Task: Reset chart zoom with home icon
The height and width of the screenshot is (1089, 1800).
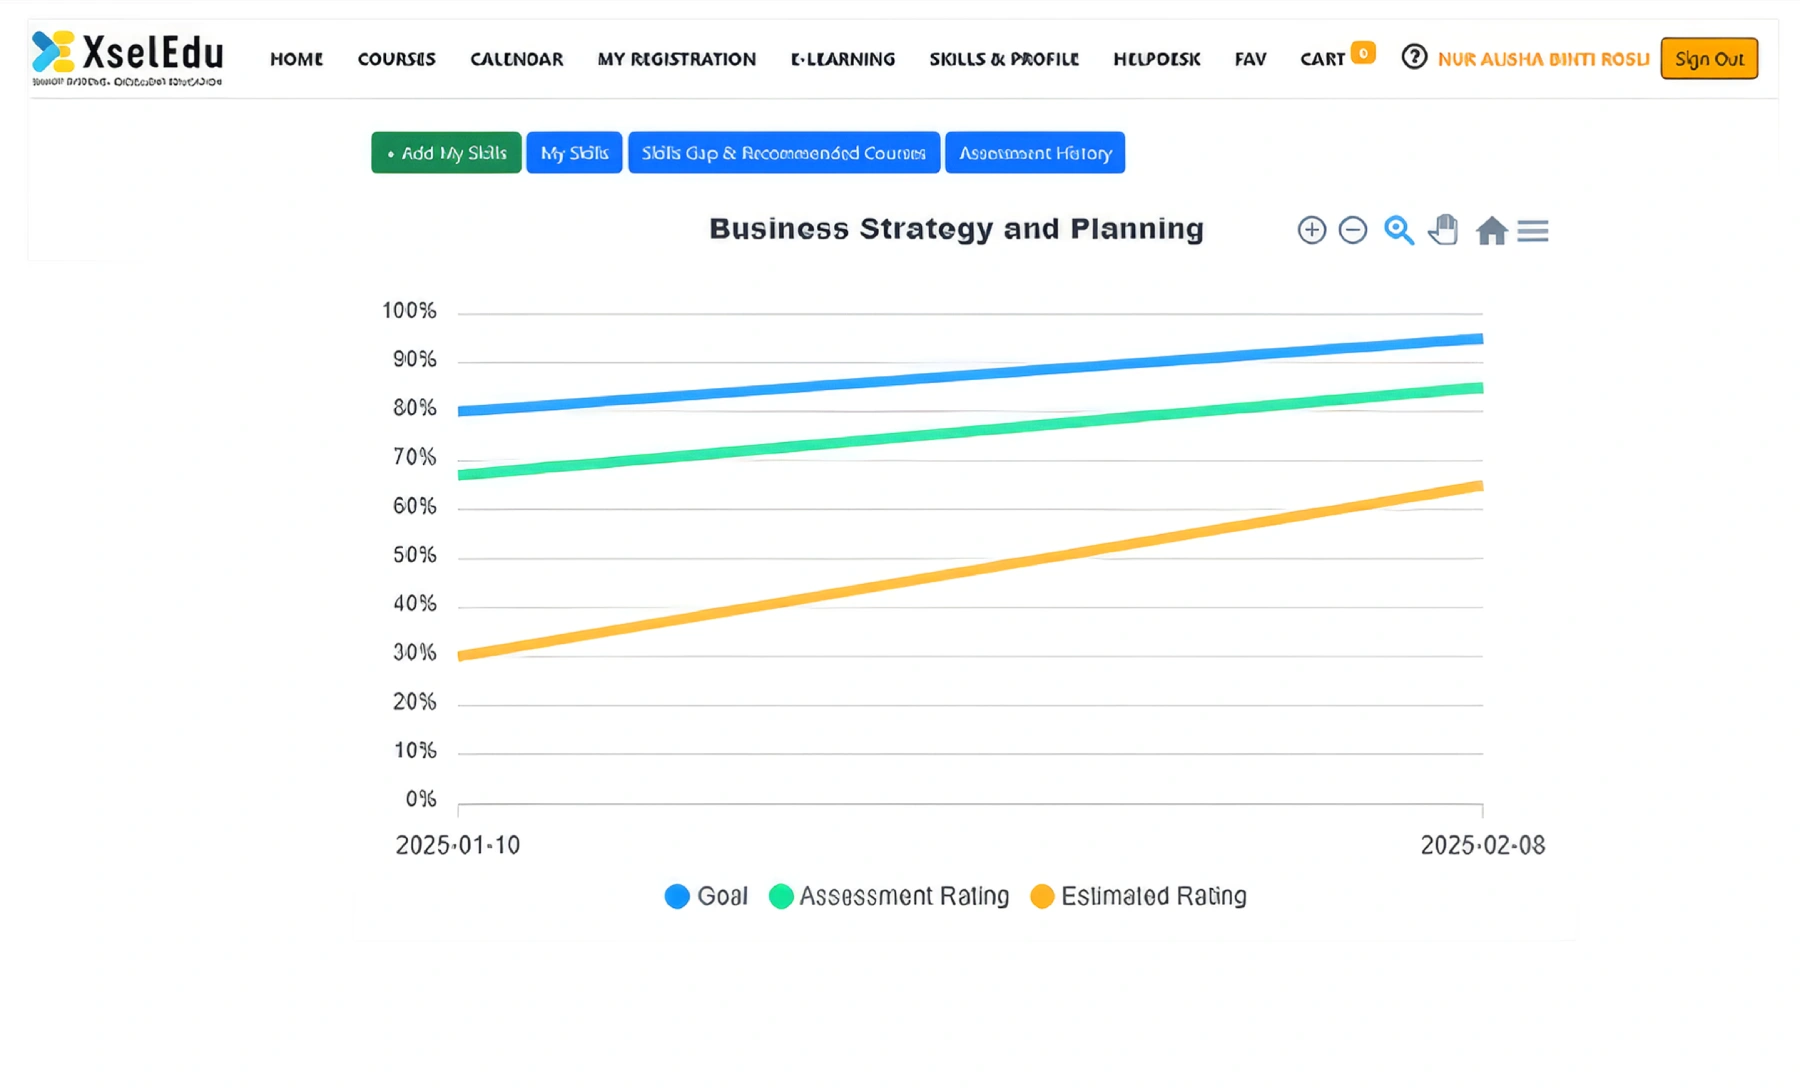Action: point(1491,231)
